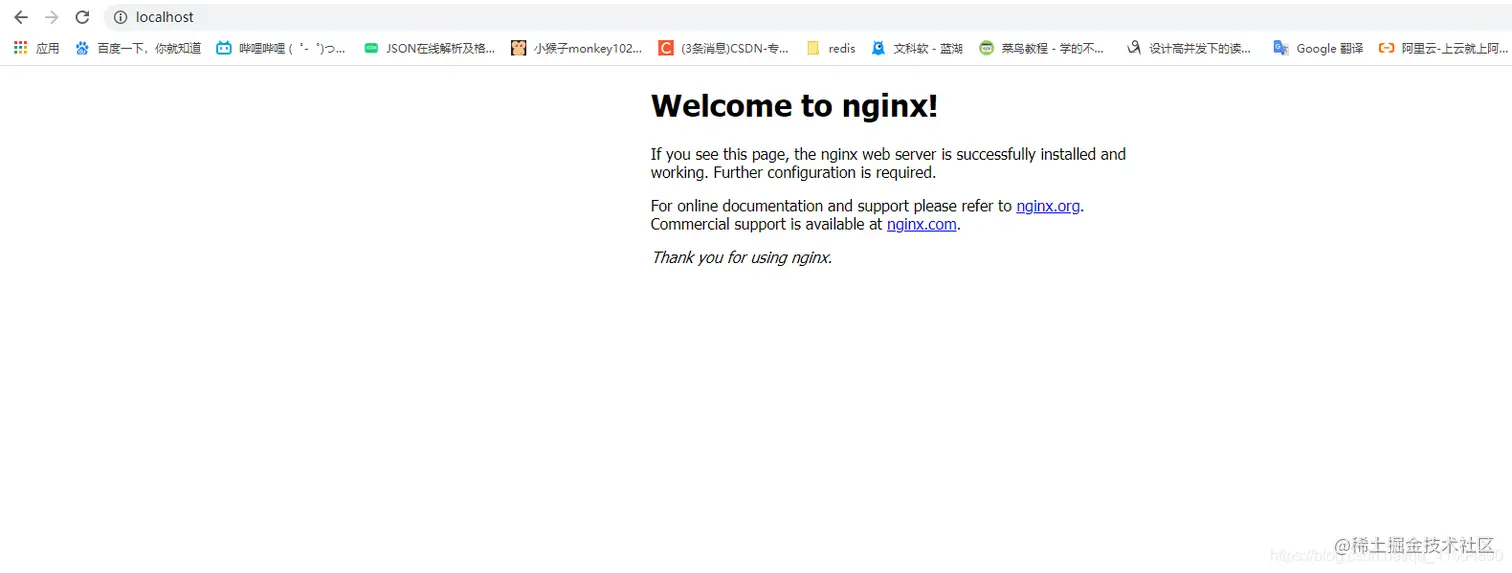Click the "Welcome to nginx!" heading

click(x=794, y=106)
